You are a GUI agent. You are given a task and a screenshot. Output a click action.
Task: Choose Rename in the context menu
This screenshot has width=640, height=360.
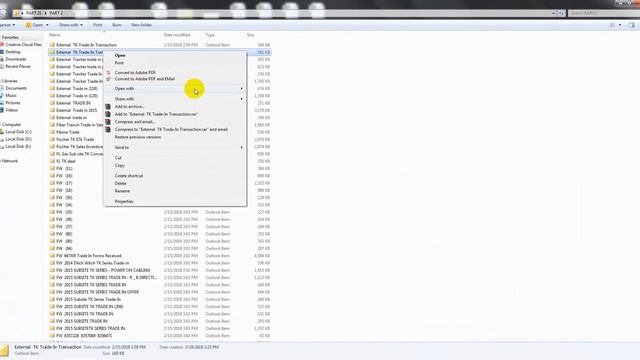(122, 191)
